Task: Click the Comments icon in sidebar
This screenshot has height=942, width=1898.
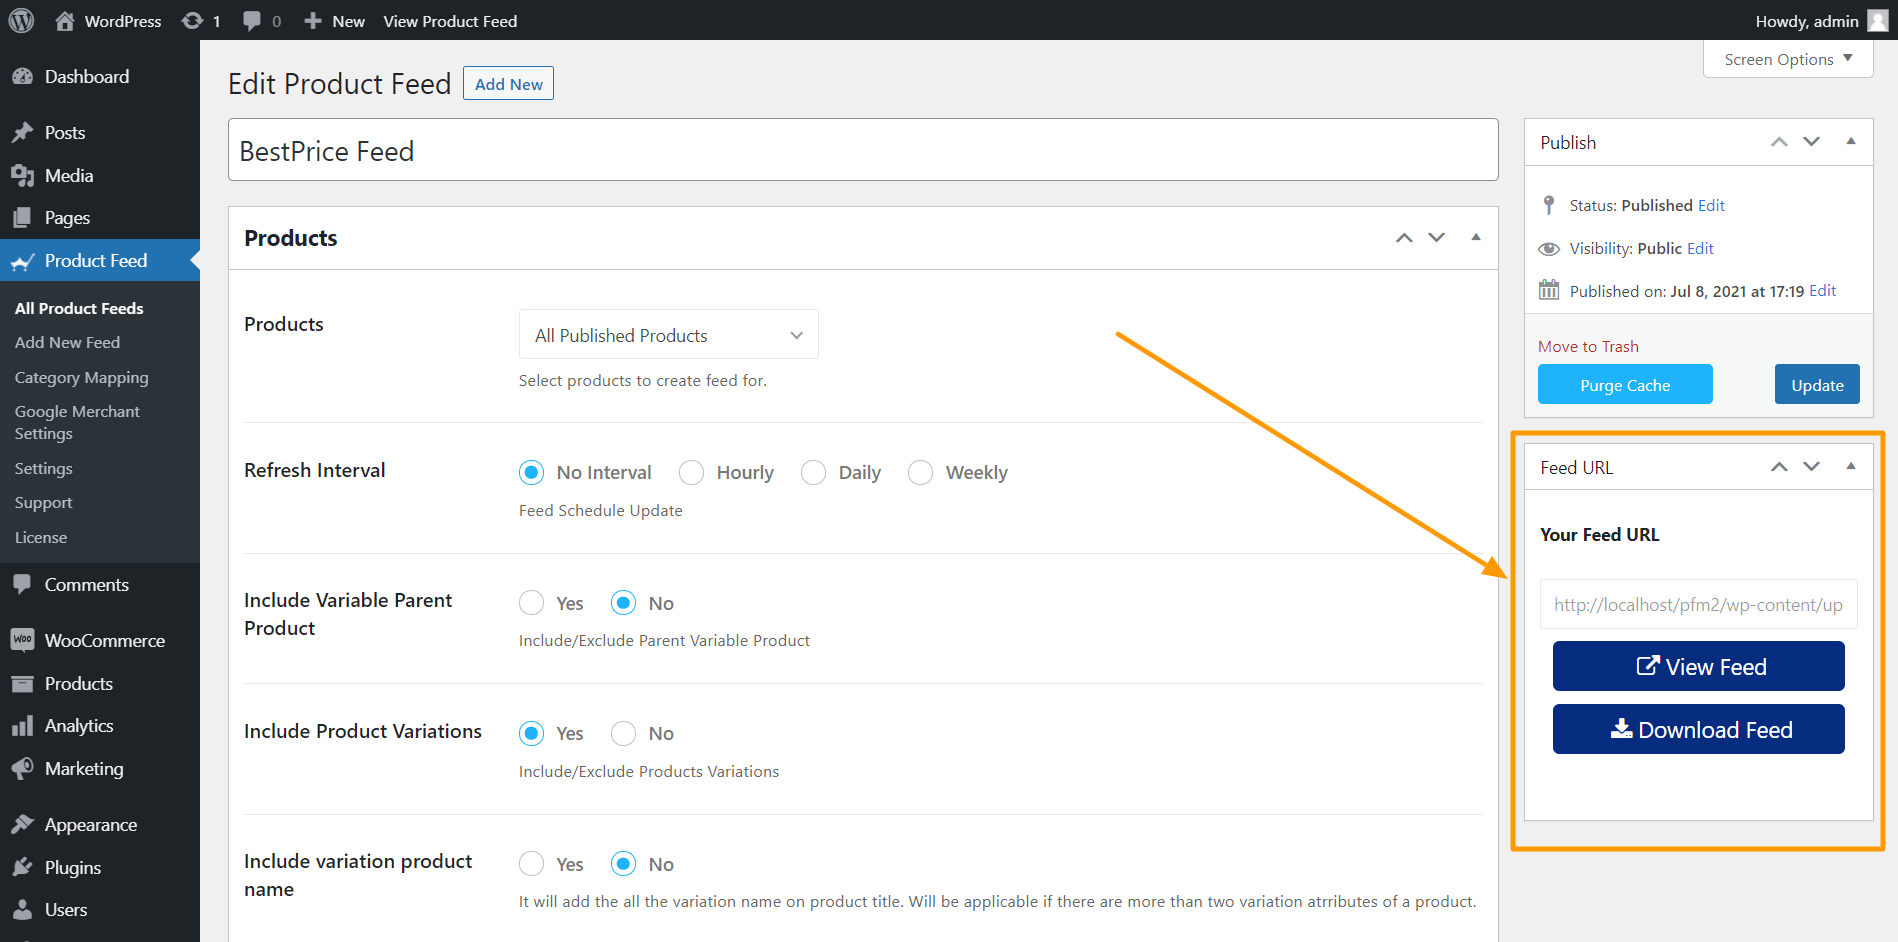Action: pos(22,585)
